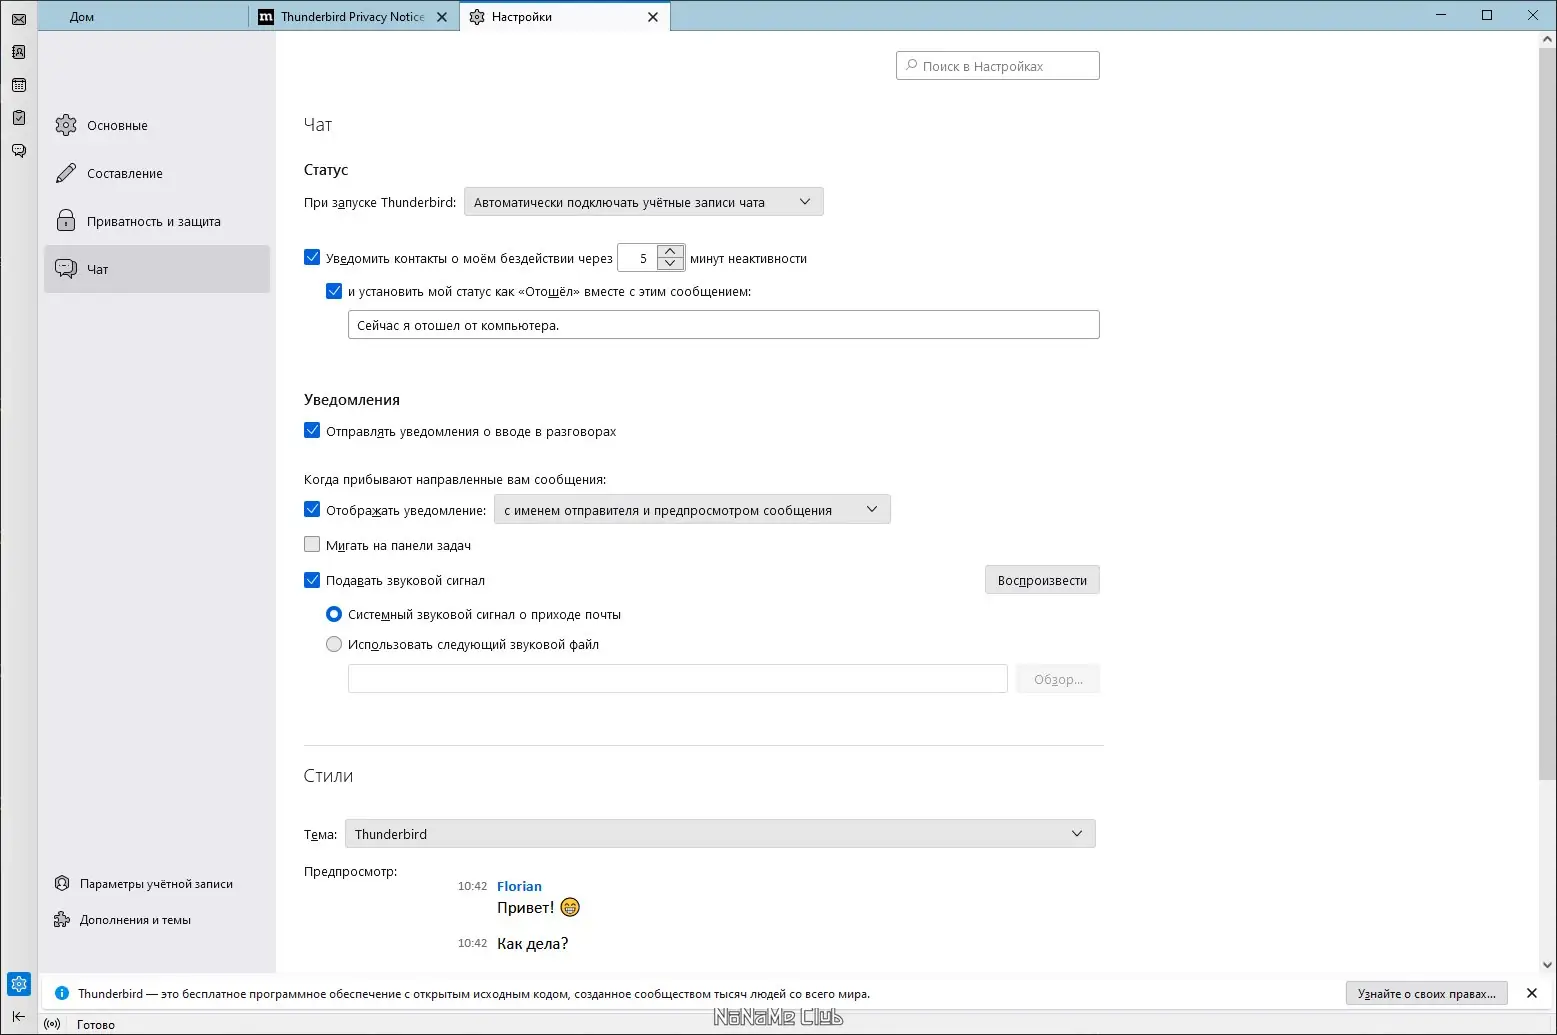Viewport: 1557px width, 1035px height.
Task: Click the away message text field
Action: tap(724, 325)
